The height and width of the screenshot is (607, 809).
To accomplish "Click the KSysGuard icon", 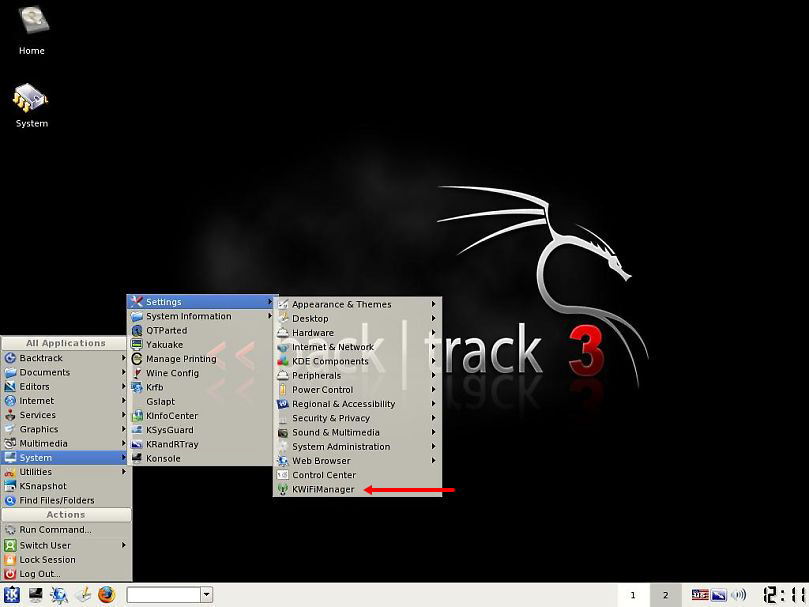I will 137,430.
